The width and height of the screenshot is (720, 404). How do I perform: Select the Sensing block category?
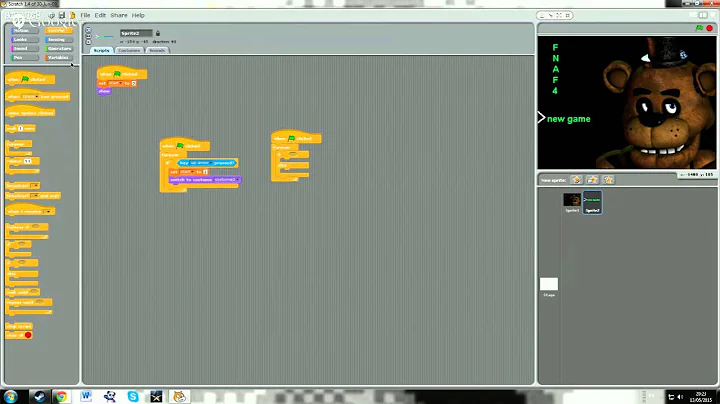pyautogui.click(x=59, y=39)
